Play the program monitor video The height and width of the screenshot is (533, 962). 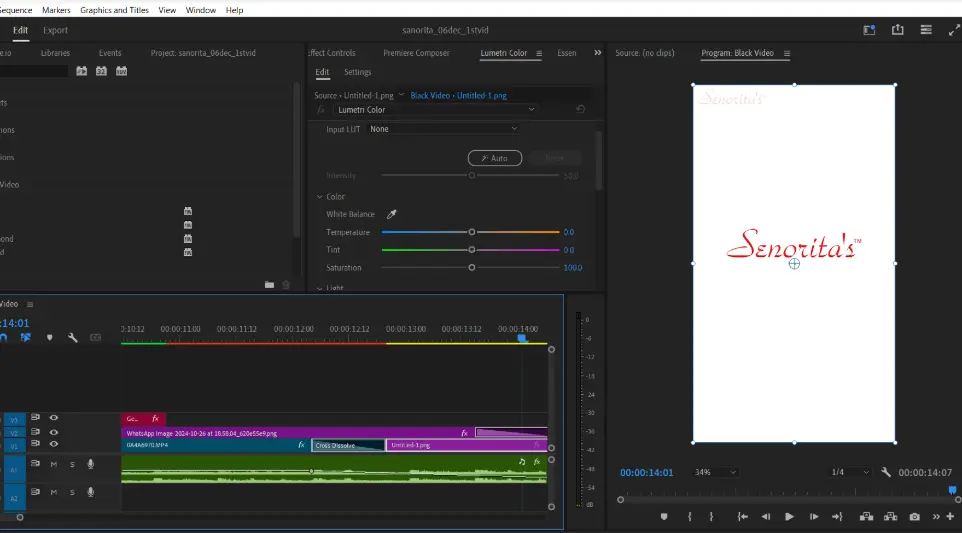[x=789, y=516]
